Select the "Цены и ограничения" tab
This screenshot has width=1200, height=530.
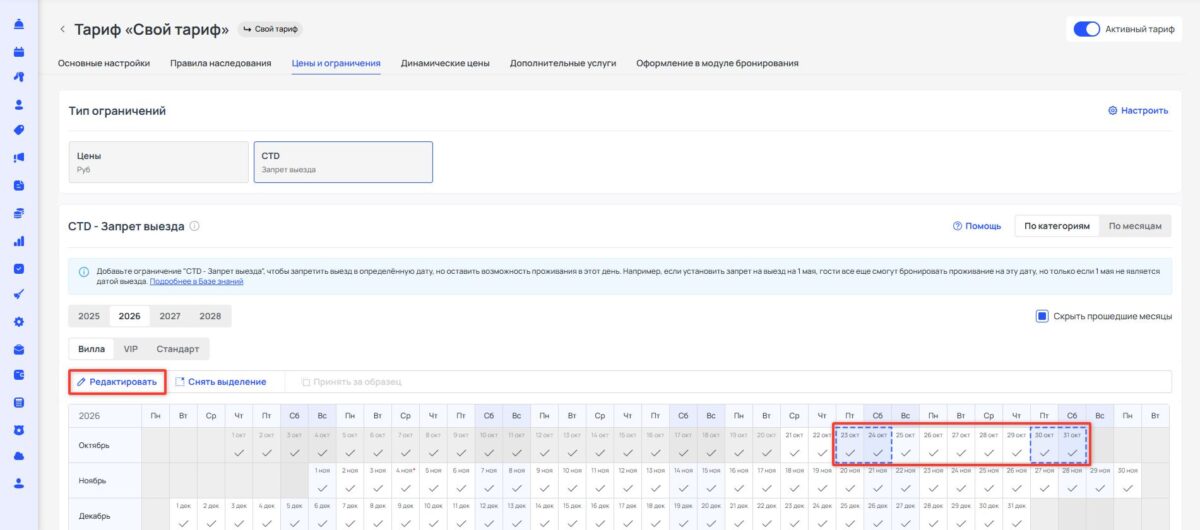336,63
